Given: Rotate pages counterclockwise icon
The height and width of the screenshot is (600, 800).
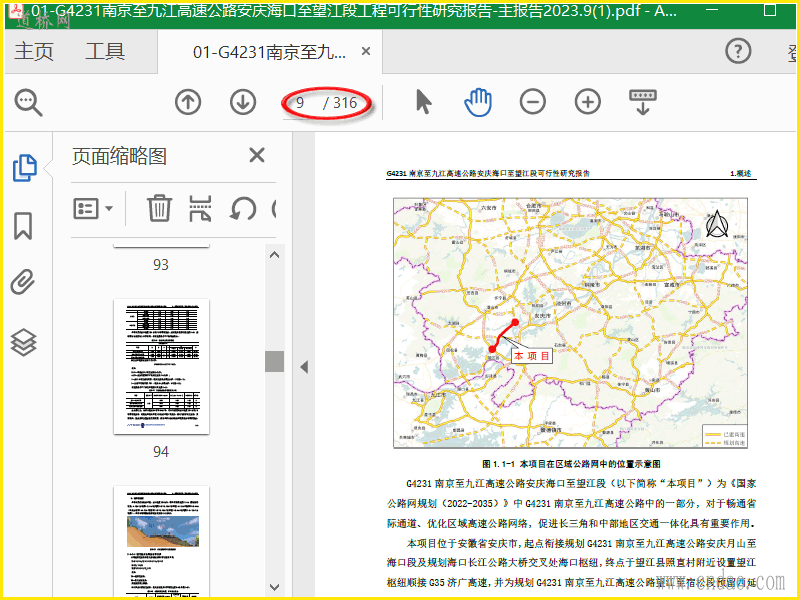Looking at the screenshot, I should click(x=243, y=208).
